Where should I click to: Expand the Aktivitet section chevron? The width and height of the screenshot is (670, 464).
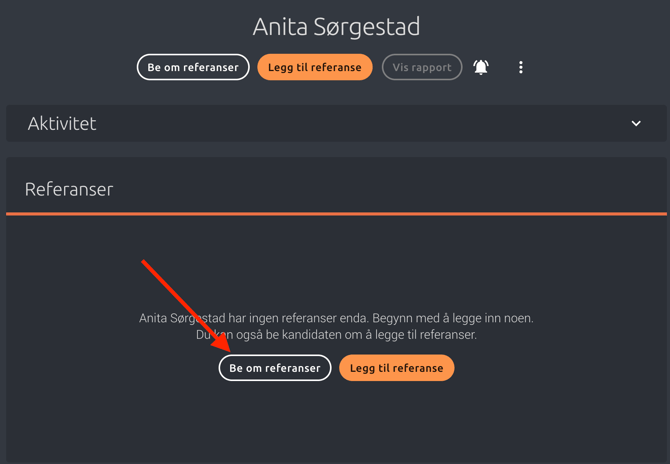pos(636,124)
